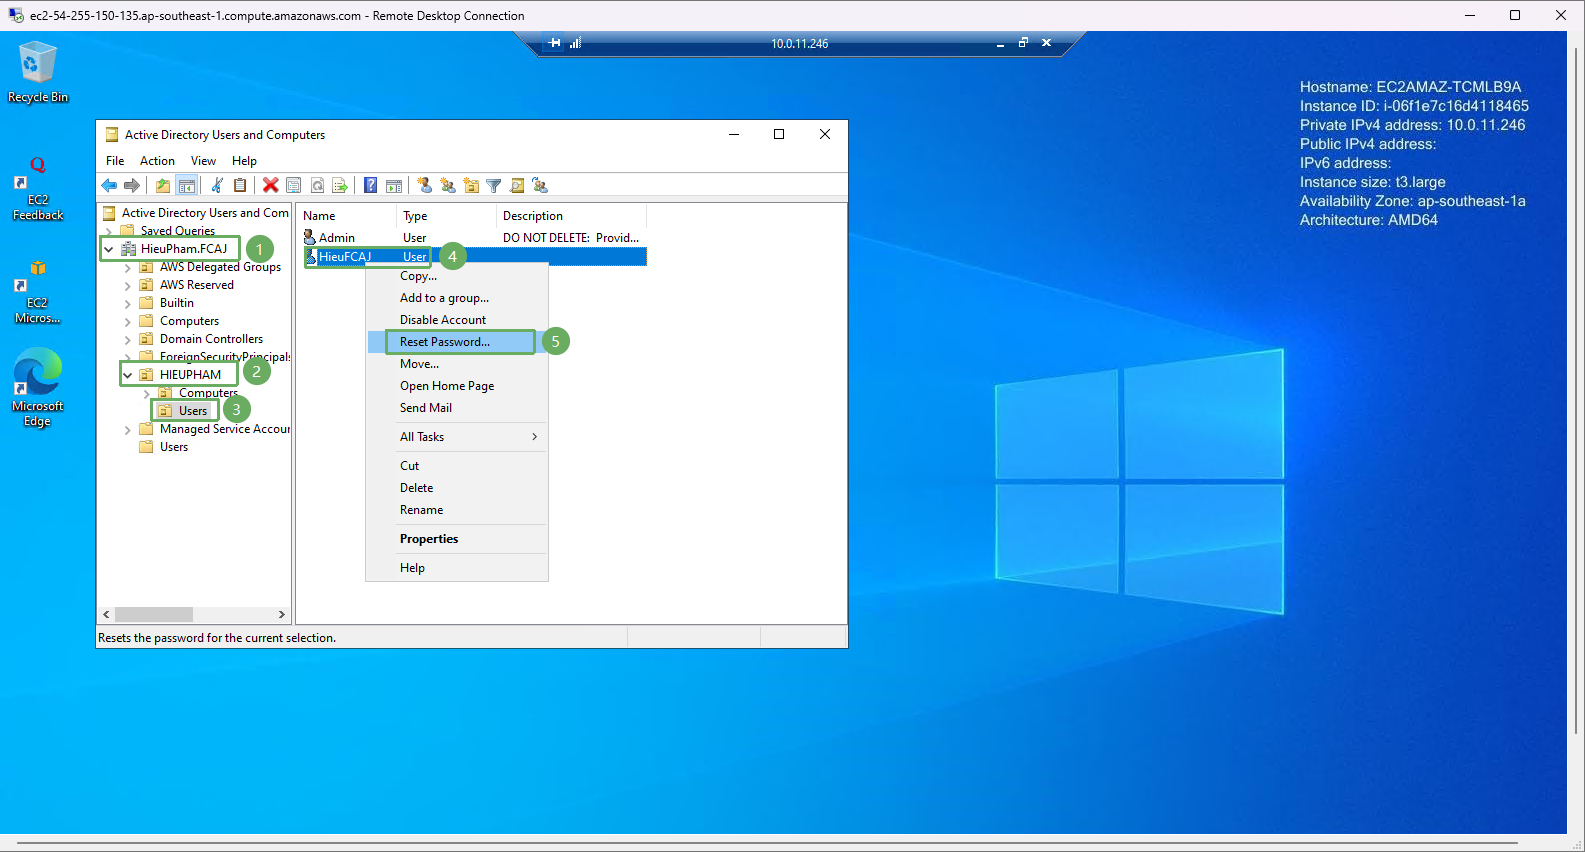Click the pin icon on RDP connection bar
Screen dimensions: 1585x852
[x=555, y=43]
